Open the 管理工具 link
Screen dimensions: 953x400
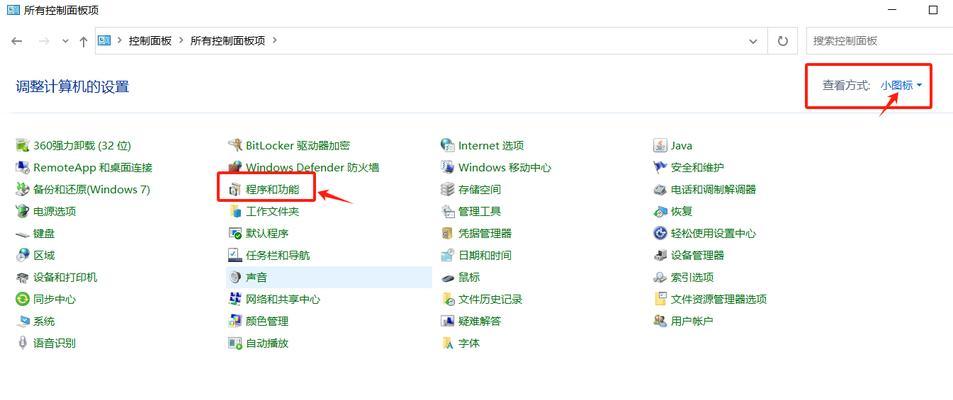point(480,212)
